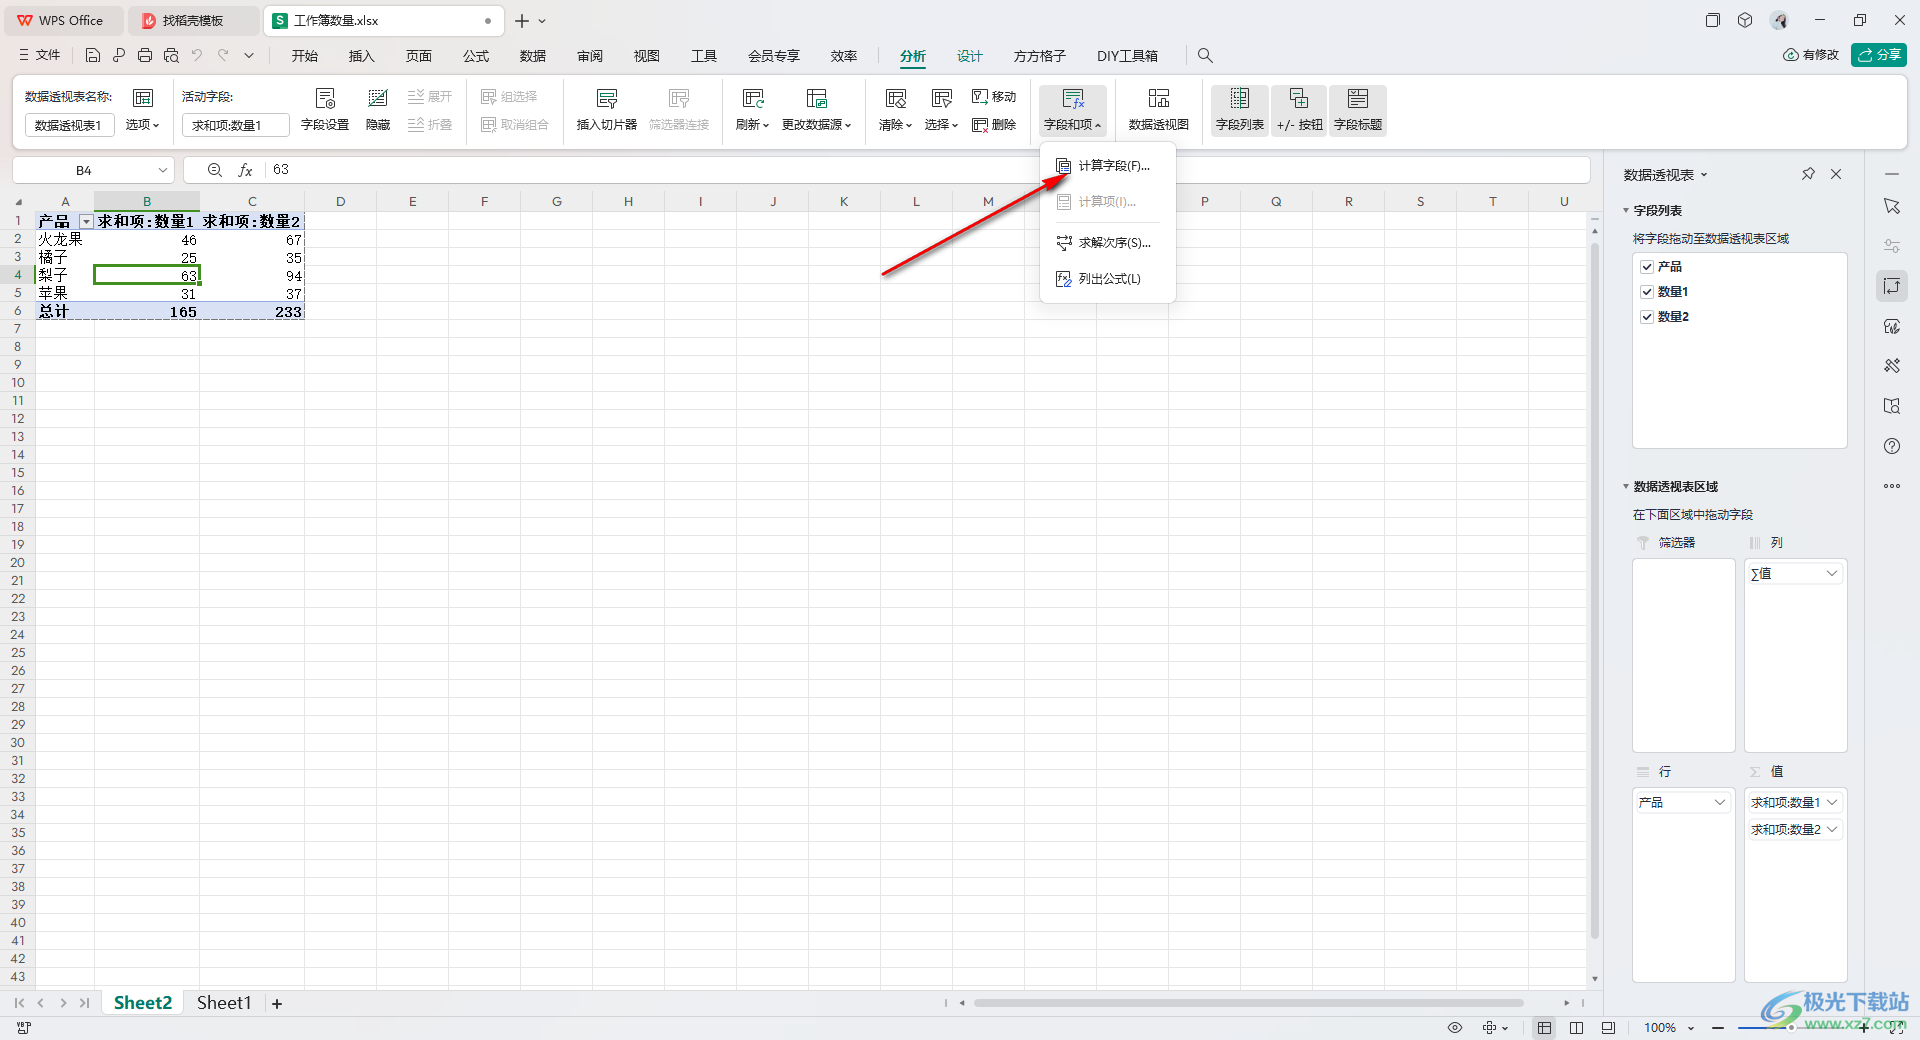
Task: Open the 插入 ribbon tab
Action: 361,56
